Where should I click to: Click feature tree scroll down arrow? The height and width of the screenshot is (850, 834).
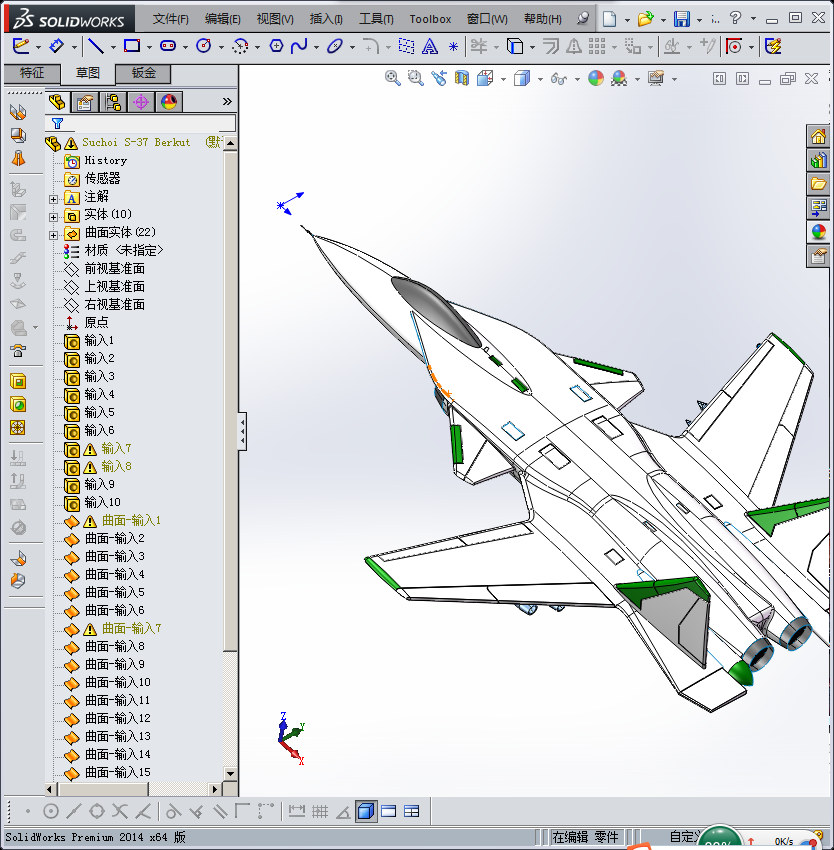point(230,774)
